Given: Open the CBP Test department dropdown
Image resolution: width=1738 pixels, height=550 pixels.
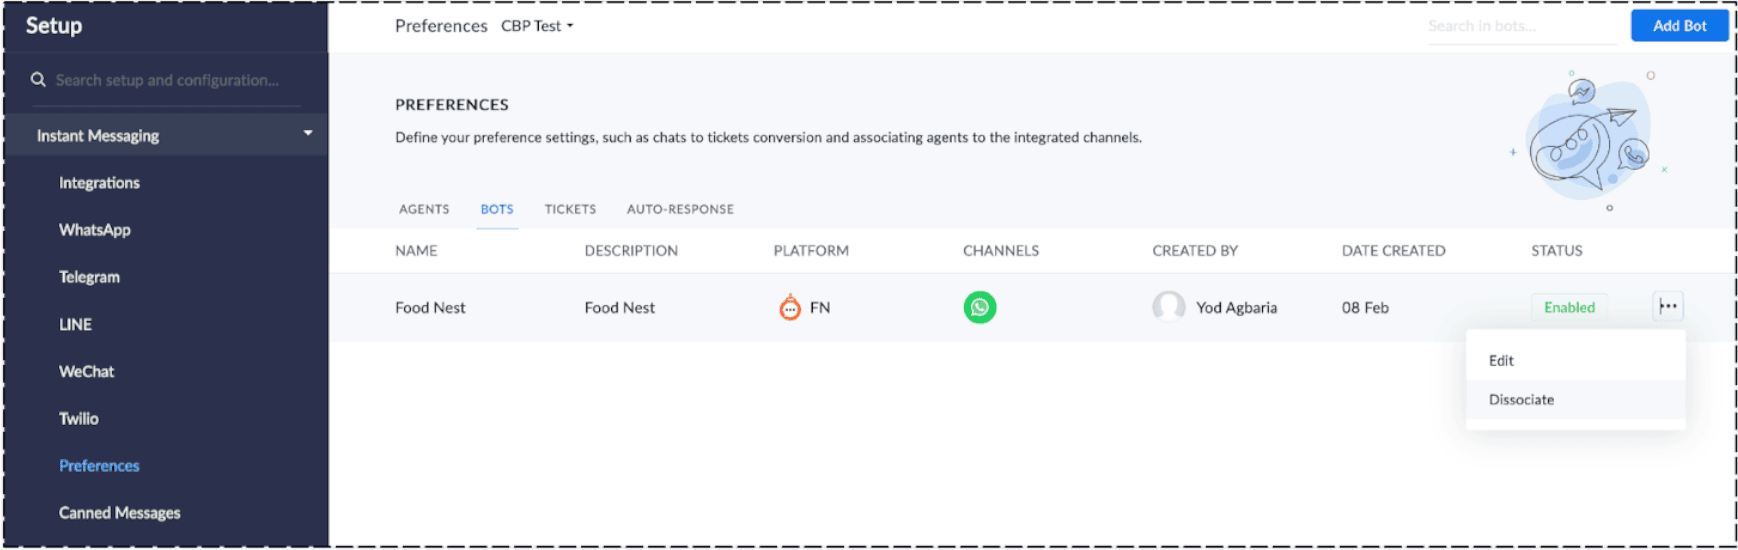Looking at the screenshot, I should 538,26.
